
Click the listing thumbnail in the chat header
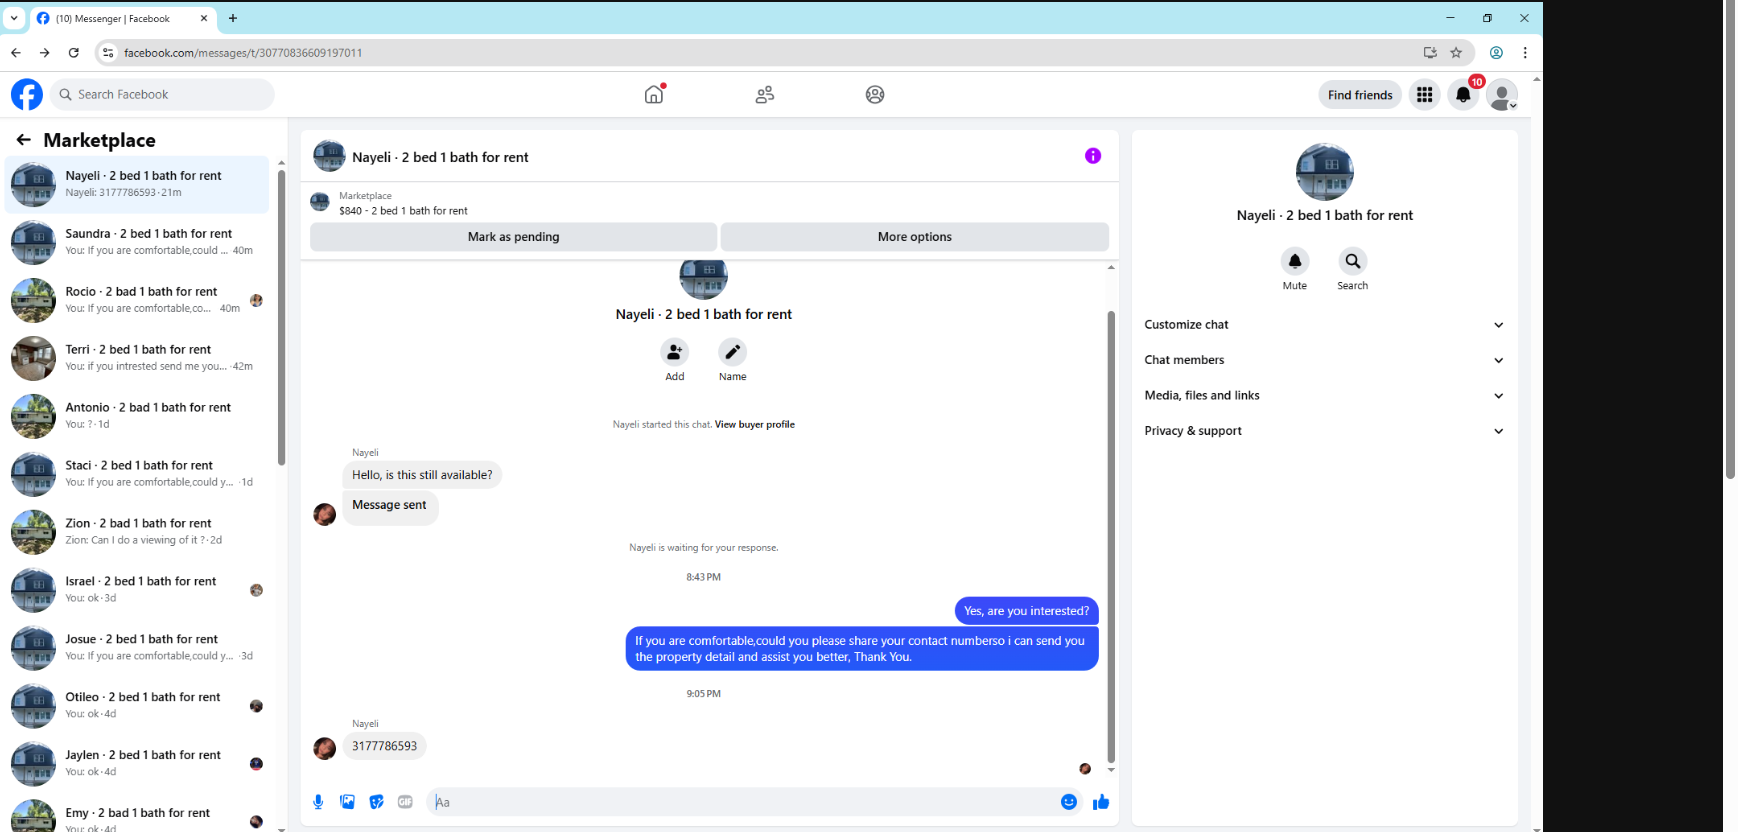[x=329, y=156]
